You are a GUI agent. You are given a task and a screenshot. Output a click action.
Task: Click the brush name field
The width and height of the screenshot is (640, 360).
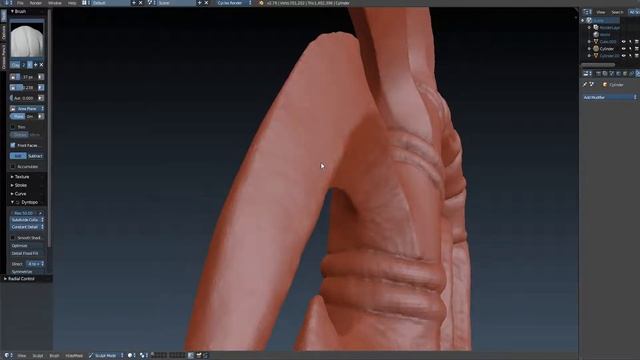[15, 65]
